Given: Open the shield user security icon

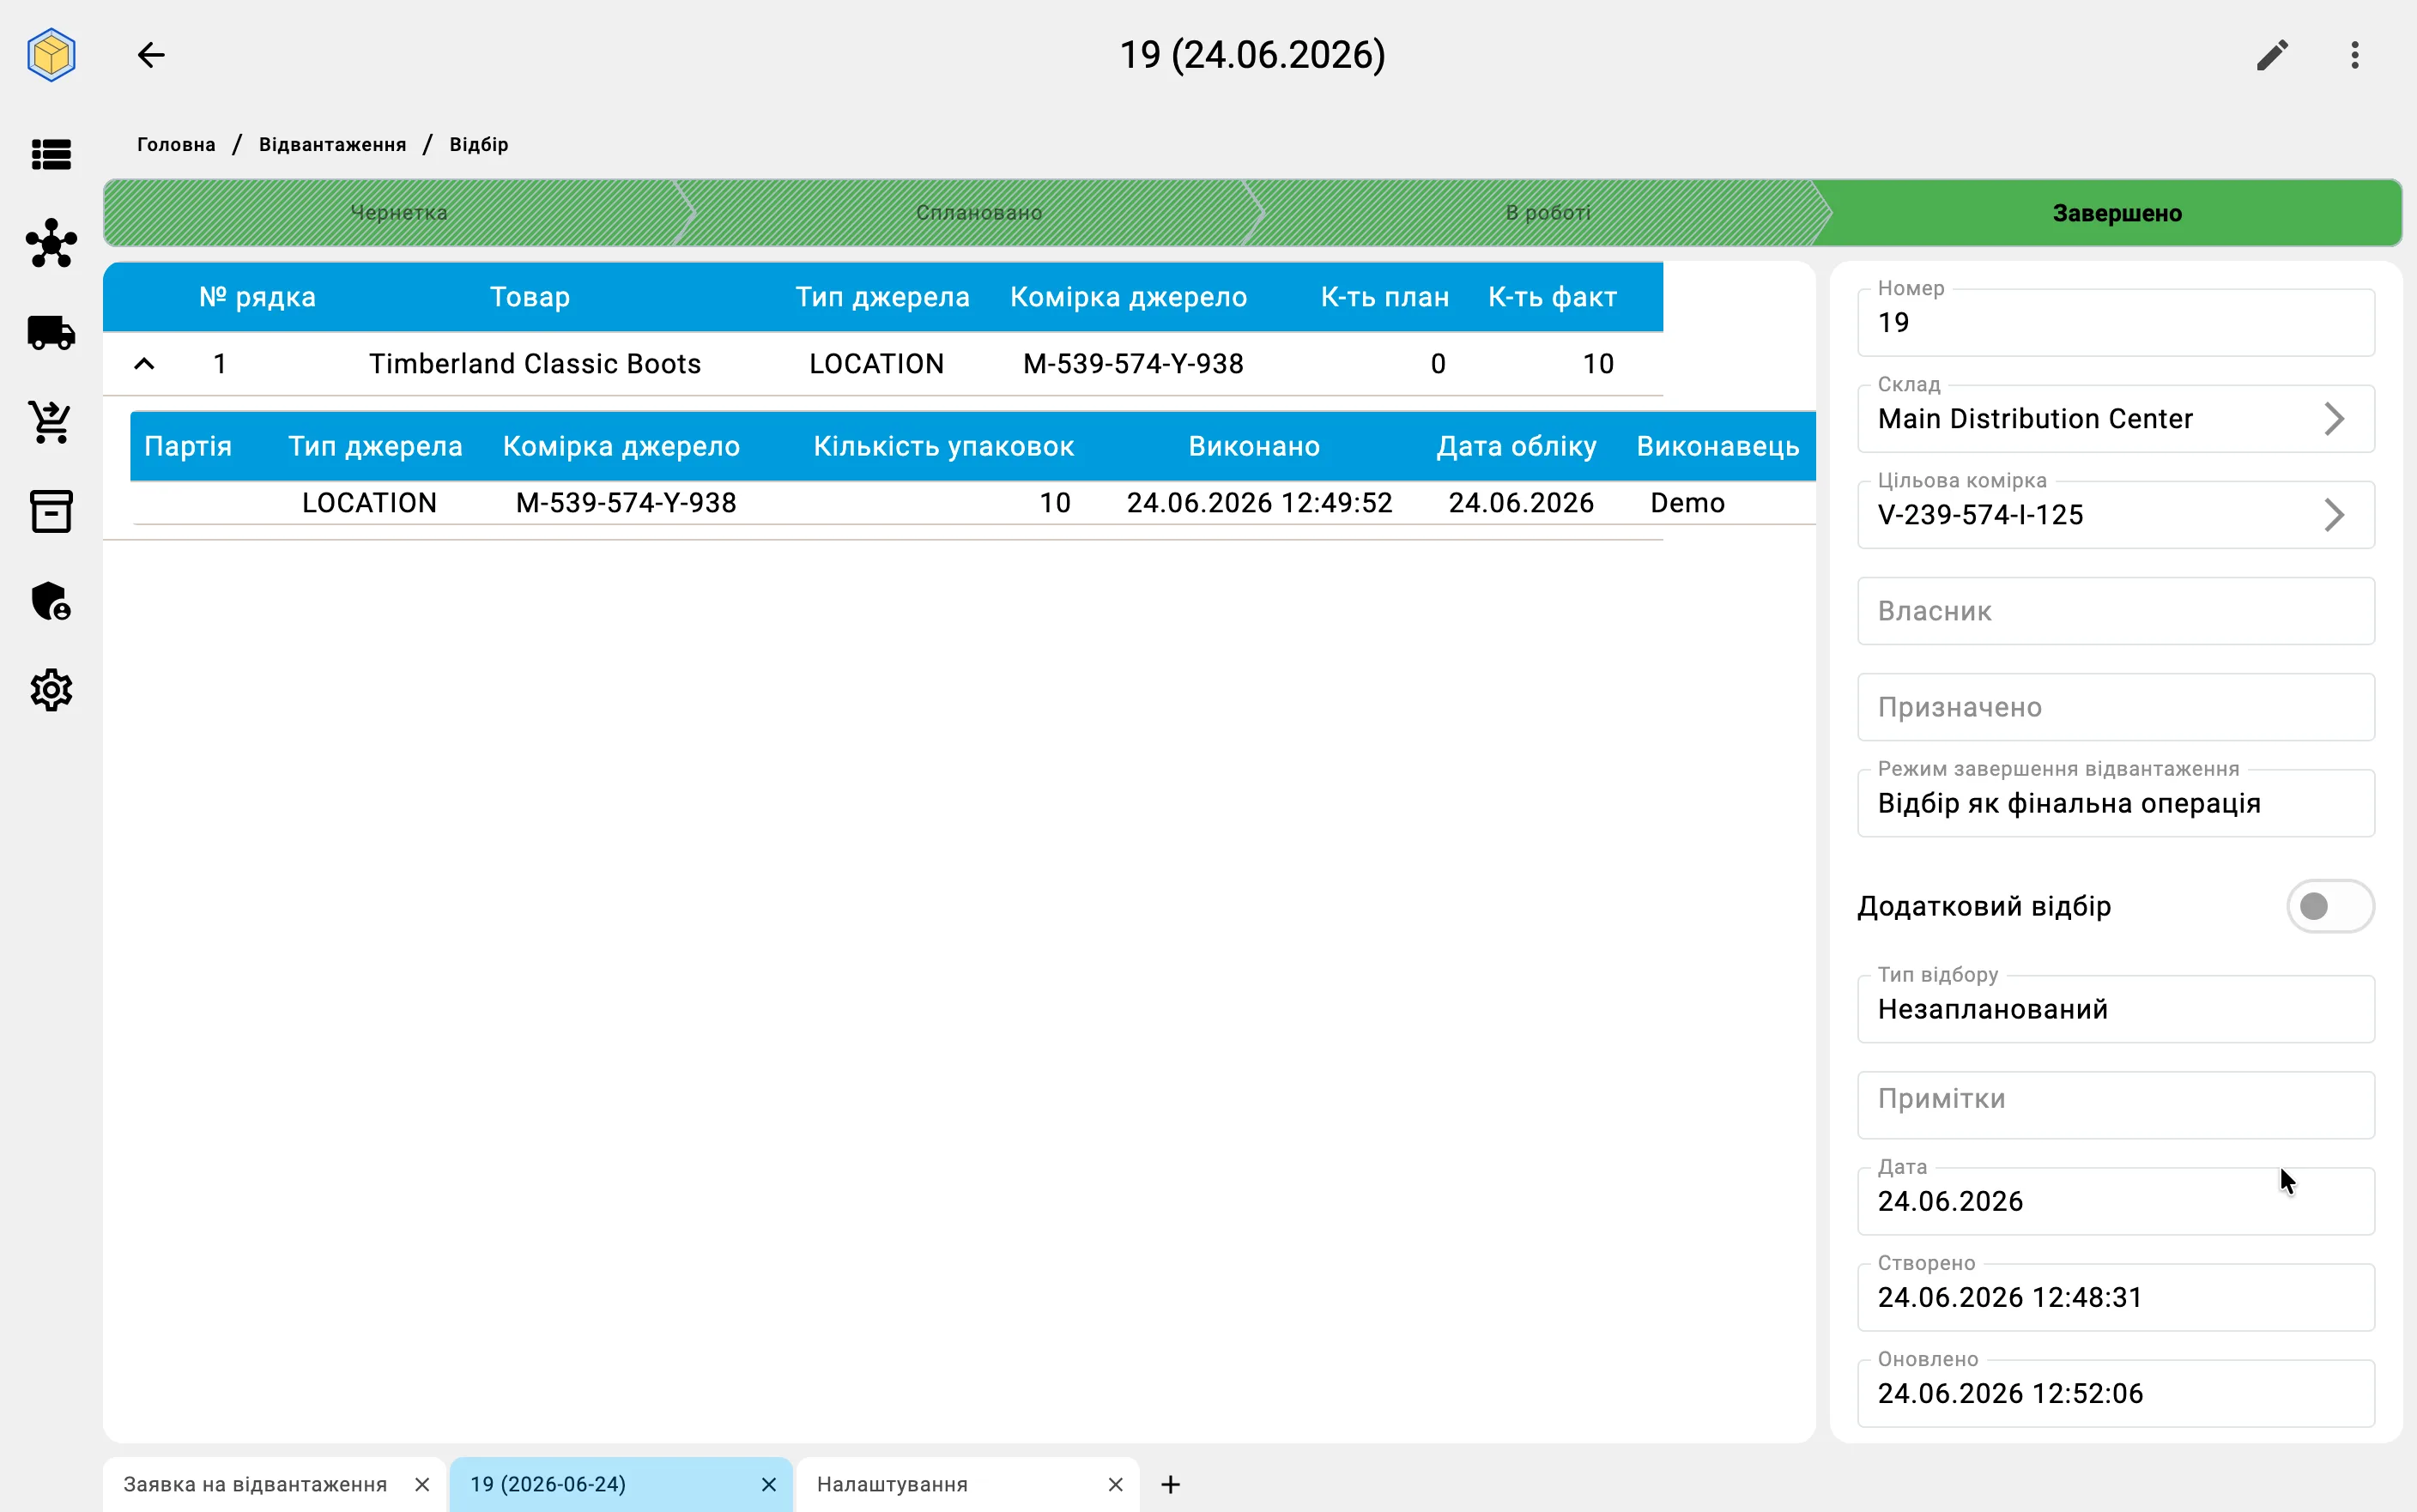Looking at the screenshot, I should click(51, 601).
